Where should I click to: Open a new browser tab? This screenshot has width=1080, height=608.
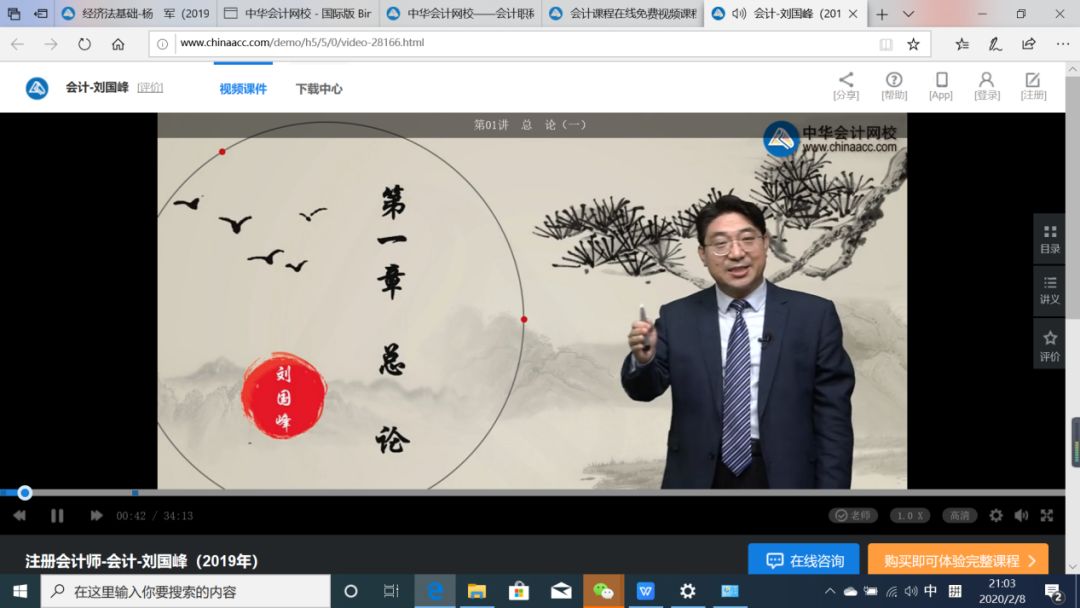point(882,14)
